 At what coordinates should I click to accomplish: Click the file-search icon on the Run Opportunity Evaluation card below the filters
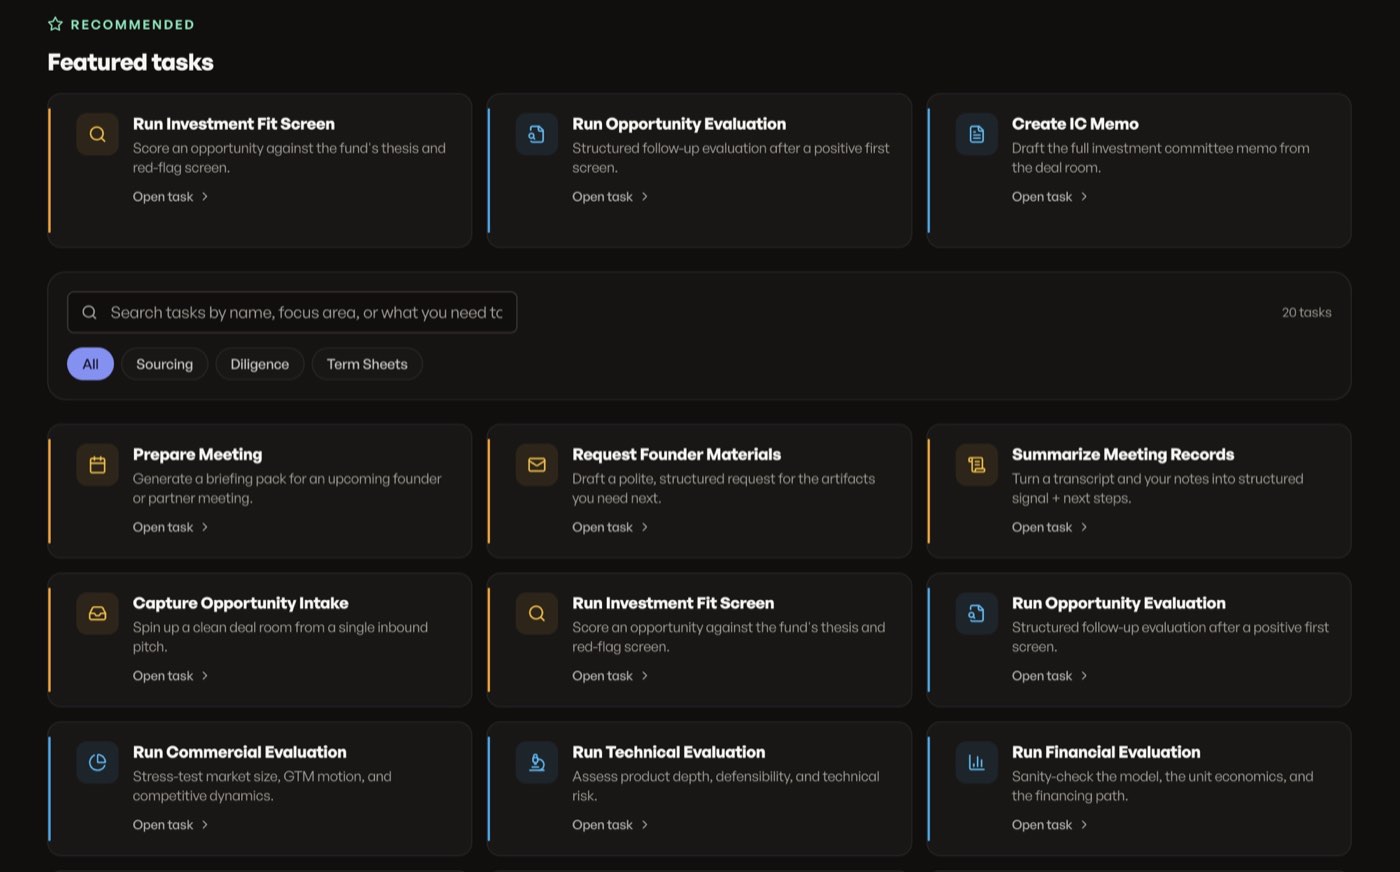pos(977,614)
